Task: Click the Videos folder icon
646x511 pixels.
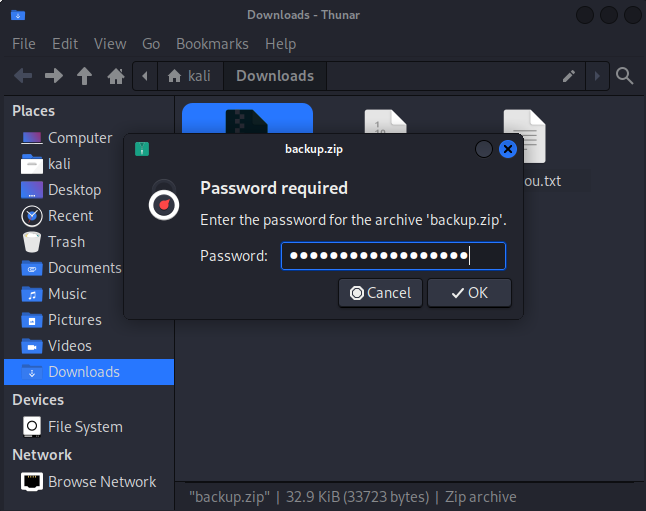Action: click(32, 346)
